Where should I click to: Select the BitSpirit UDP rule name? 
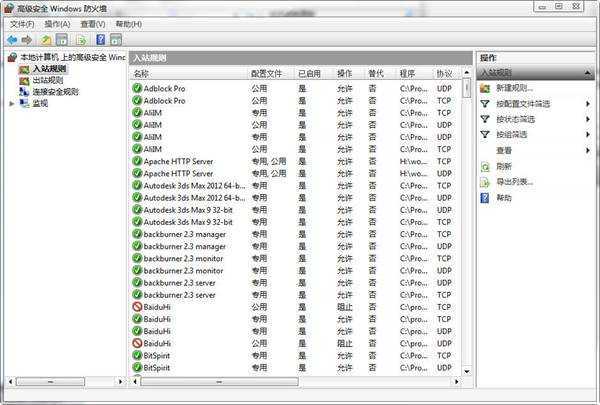(x=157, y=367)
